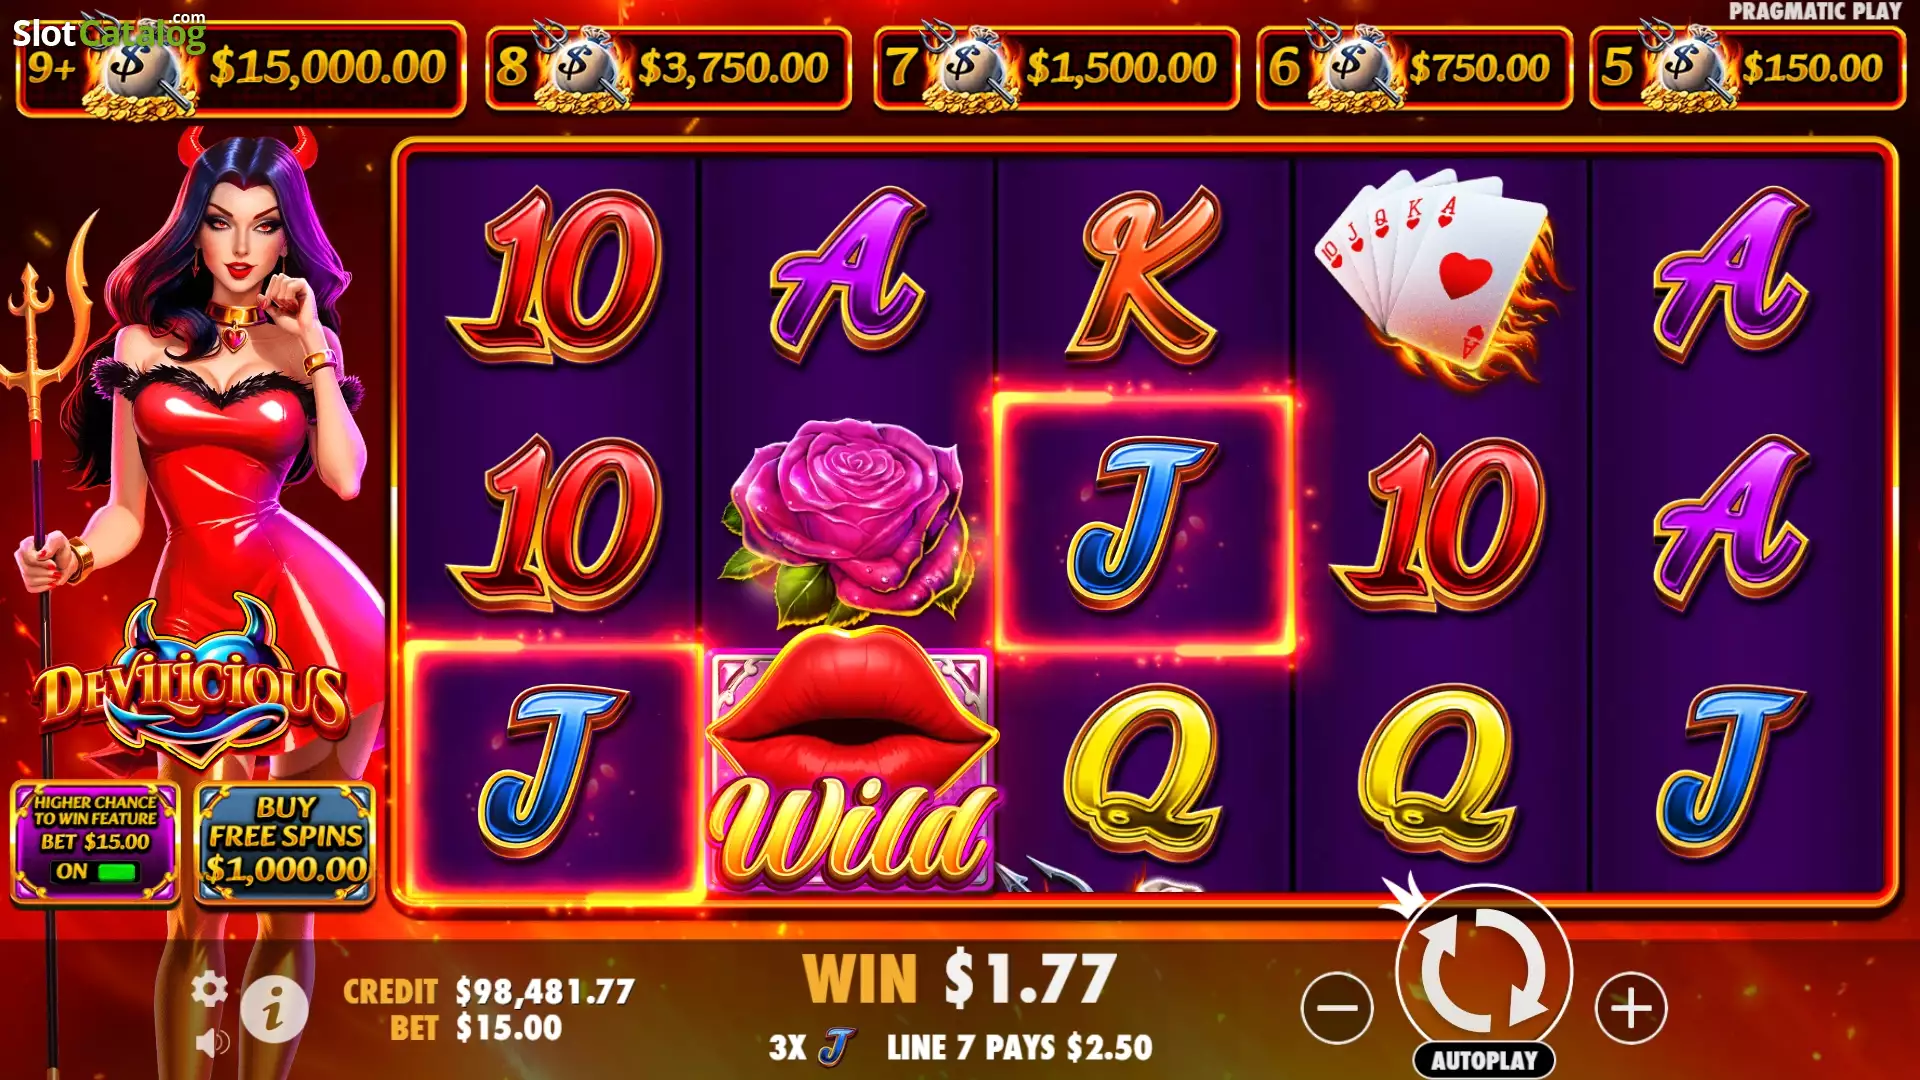Image resolution: width=1920 pixels, height=1080 pixels.
Task: Increase bet with the plus button
Action: coord(1631,1007)
